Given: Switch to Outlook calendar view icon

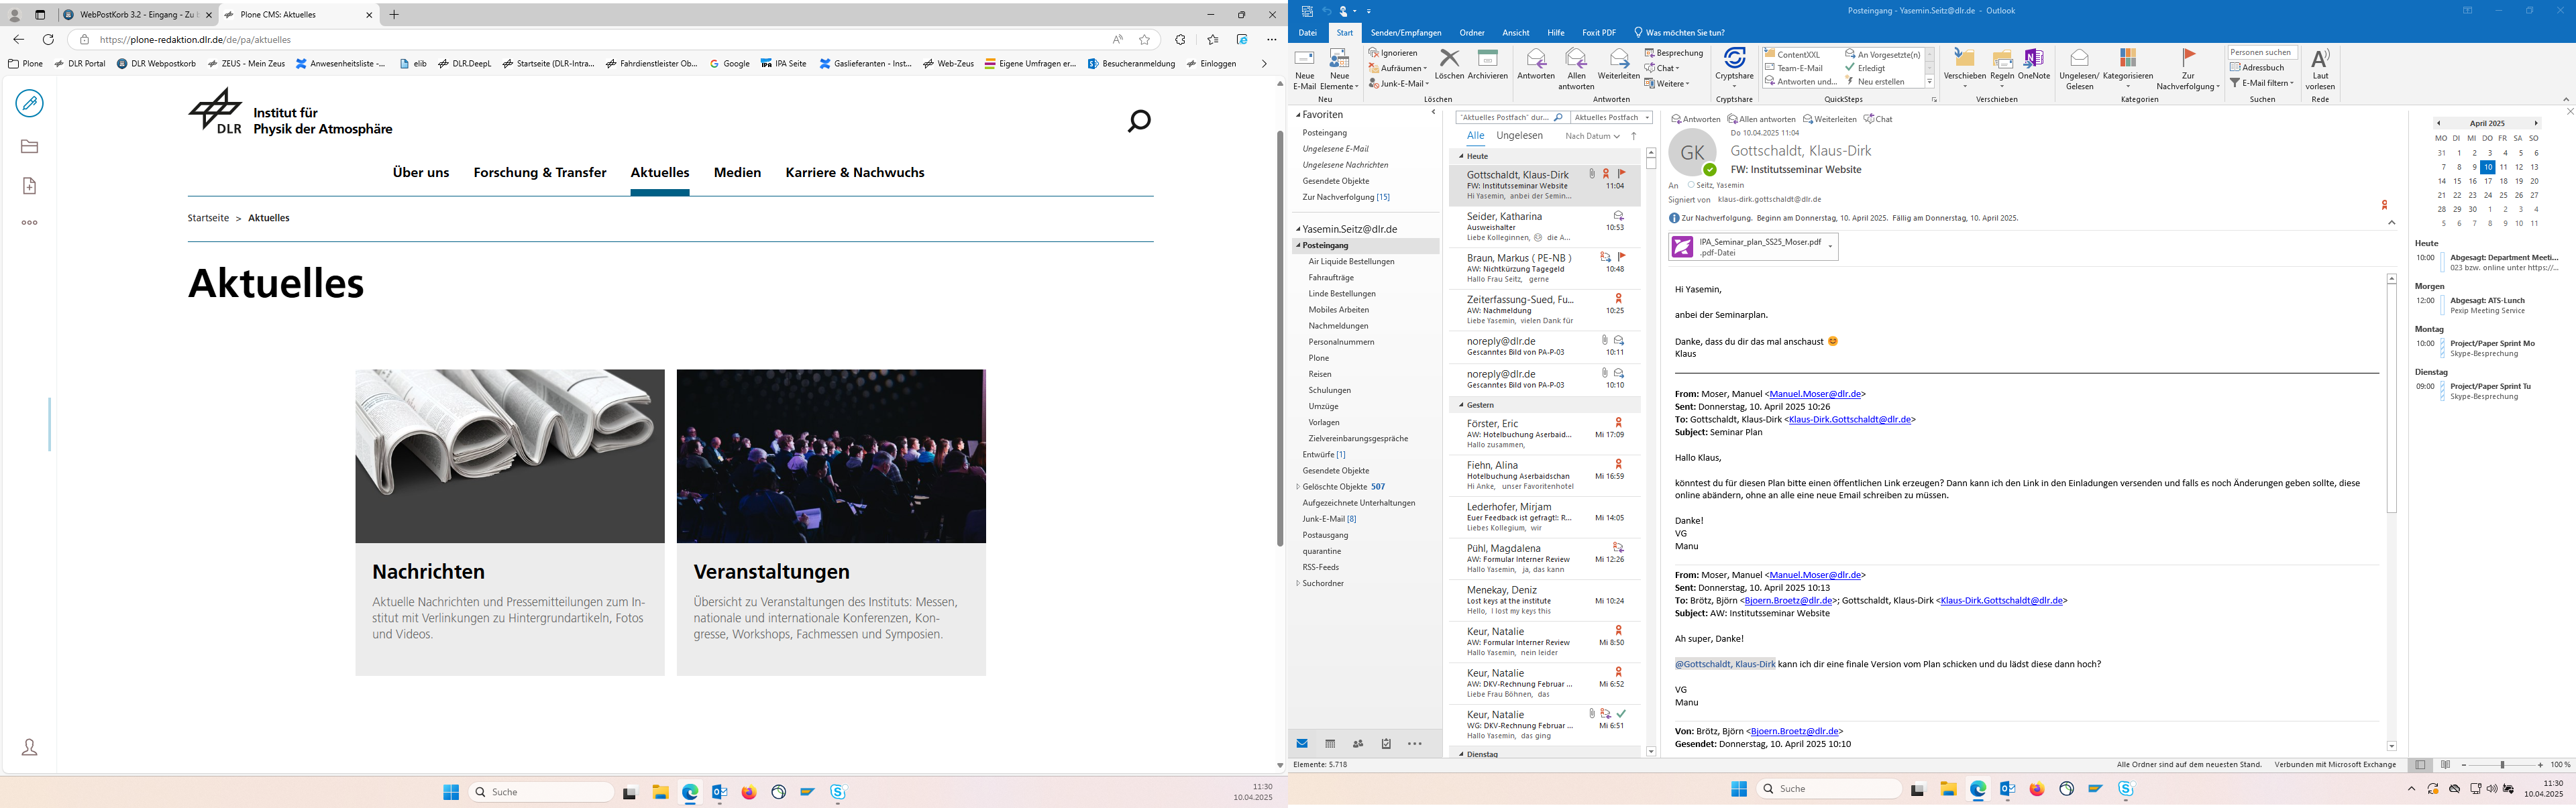Looking at the screenshot, I should (1330, 744).
